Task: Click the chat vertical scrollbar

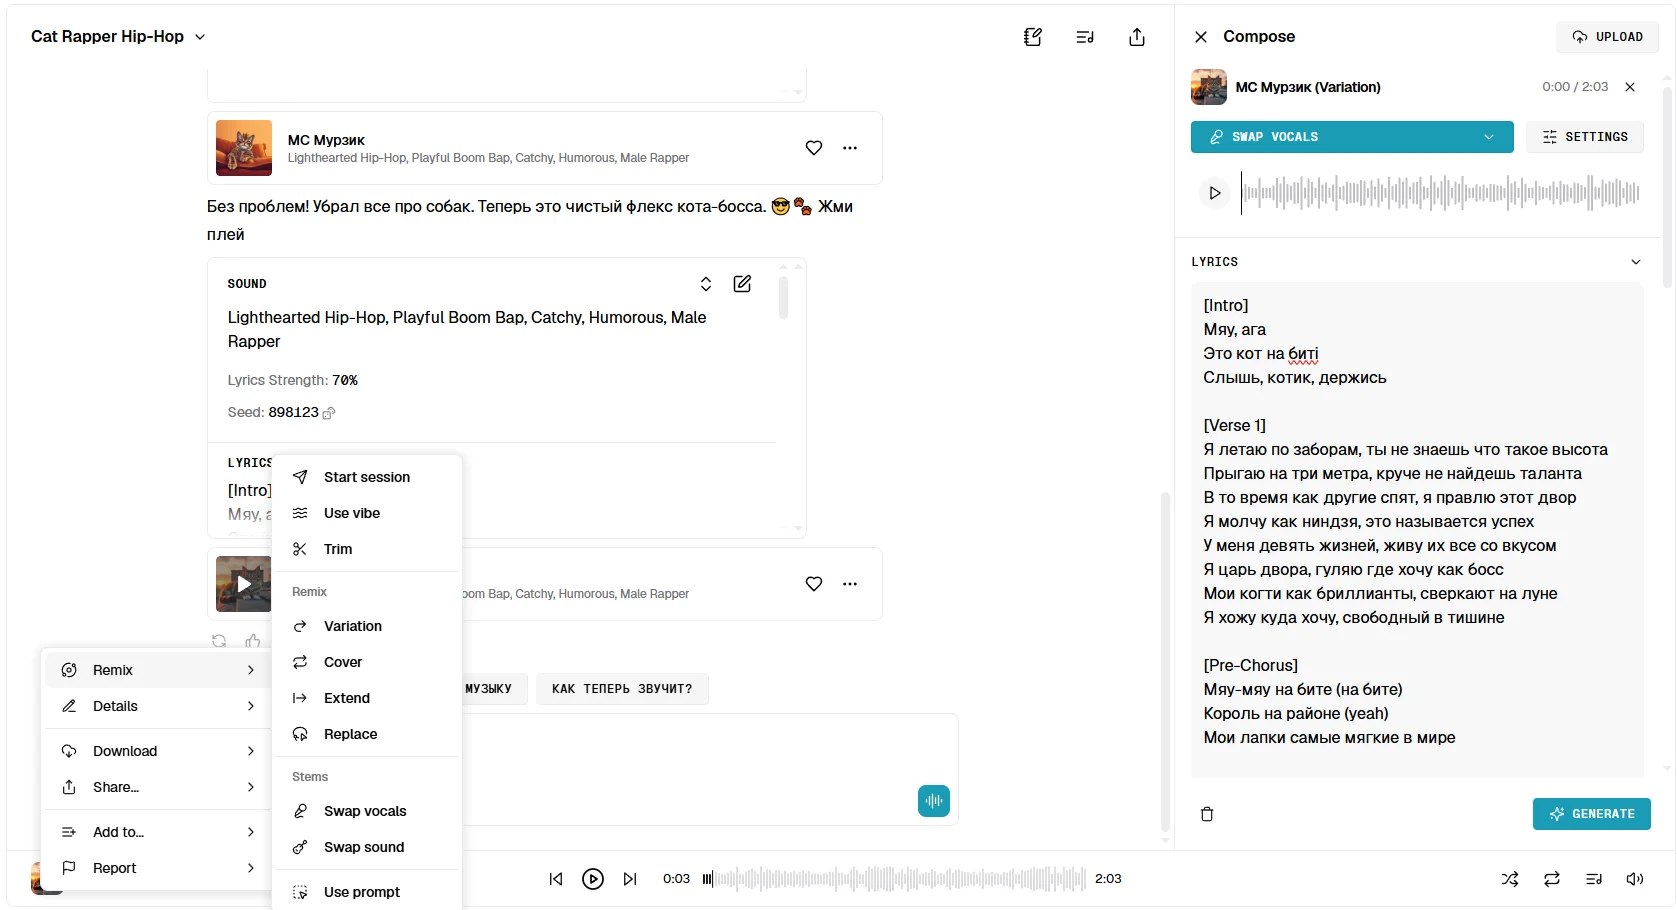Action: click(1165, 661)
